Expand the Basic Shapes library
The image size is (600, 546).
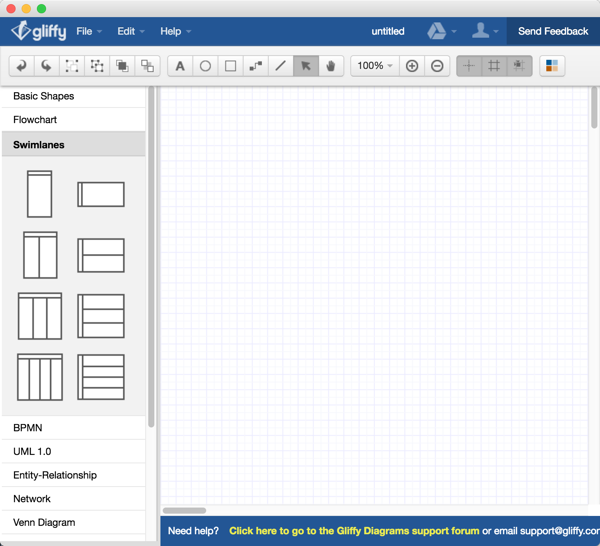tap(73, 96)
